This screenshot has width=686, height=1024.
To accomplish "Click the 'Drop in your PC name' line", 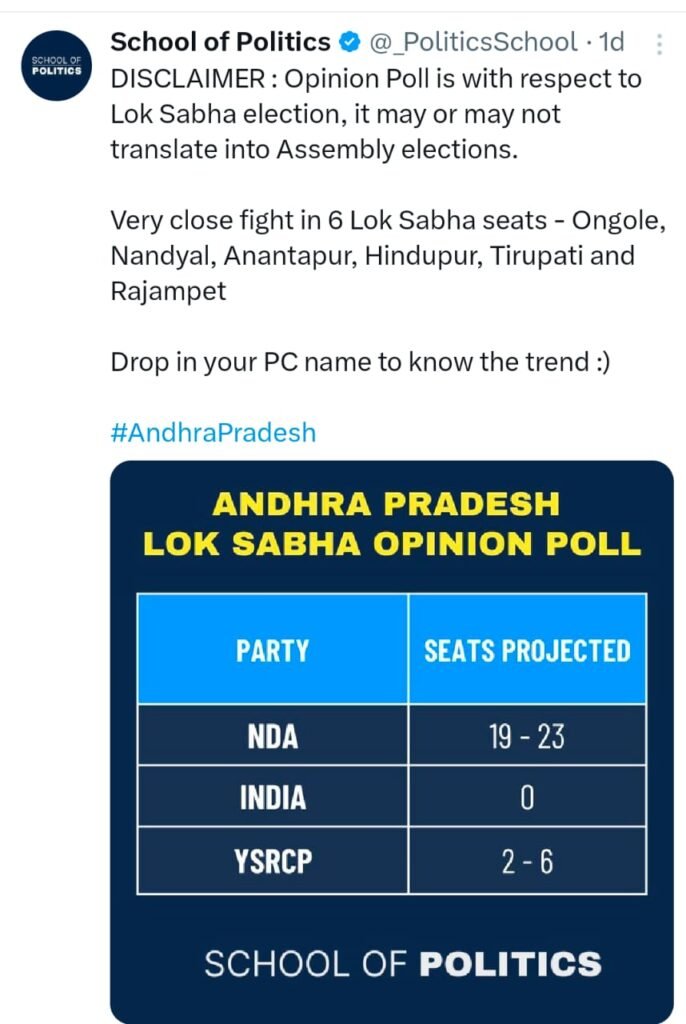I will [x=359, y=361].
